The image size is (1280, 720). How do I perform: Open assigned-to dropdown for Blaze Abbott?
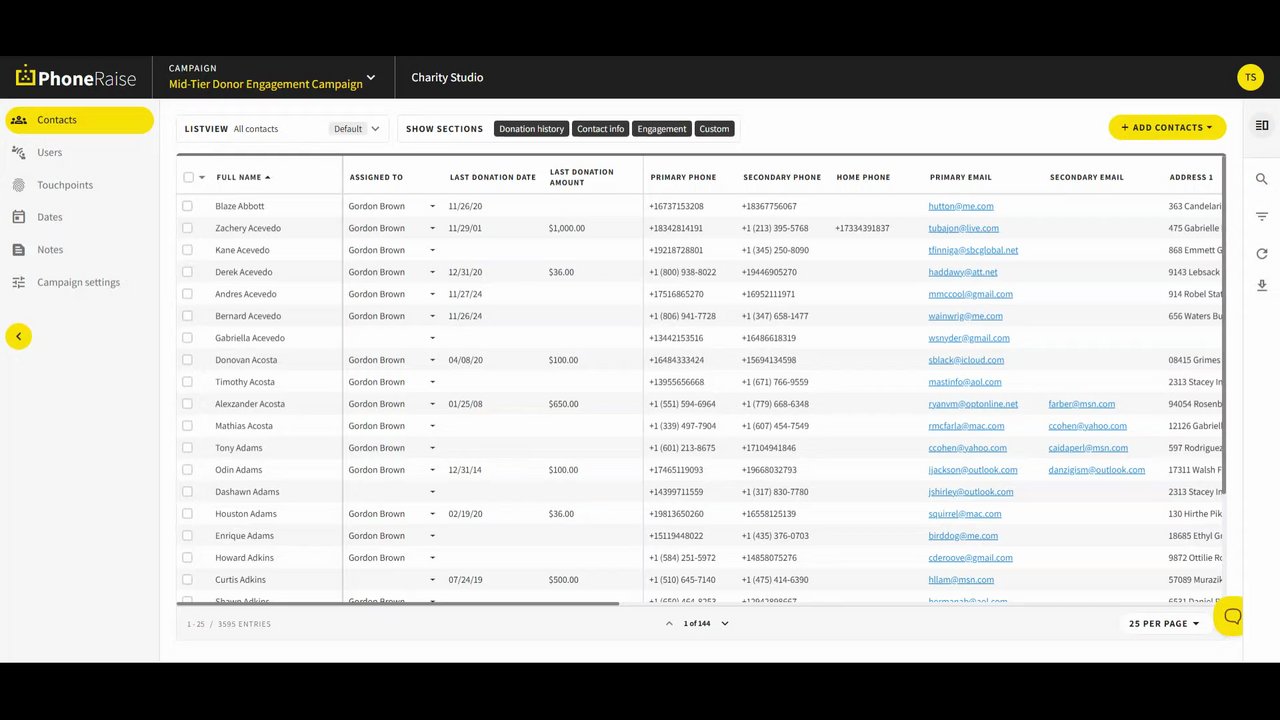(x=433, y=206)
